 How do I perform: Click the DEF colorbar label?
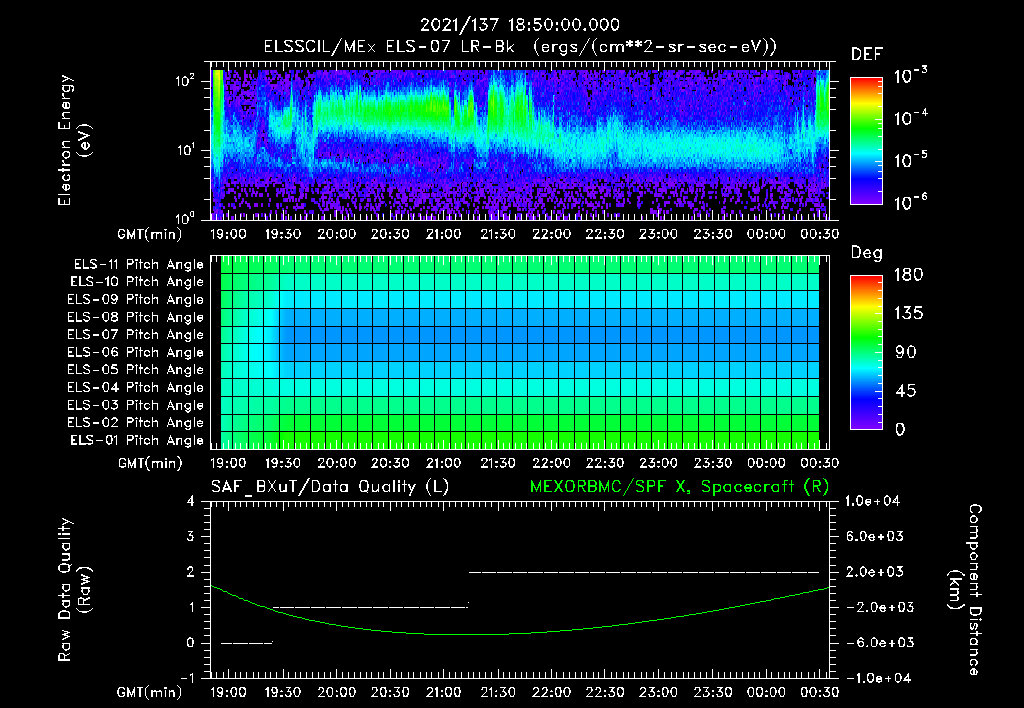(867, 55)
